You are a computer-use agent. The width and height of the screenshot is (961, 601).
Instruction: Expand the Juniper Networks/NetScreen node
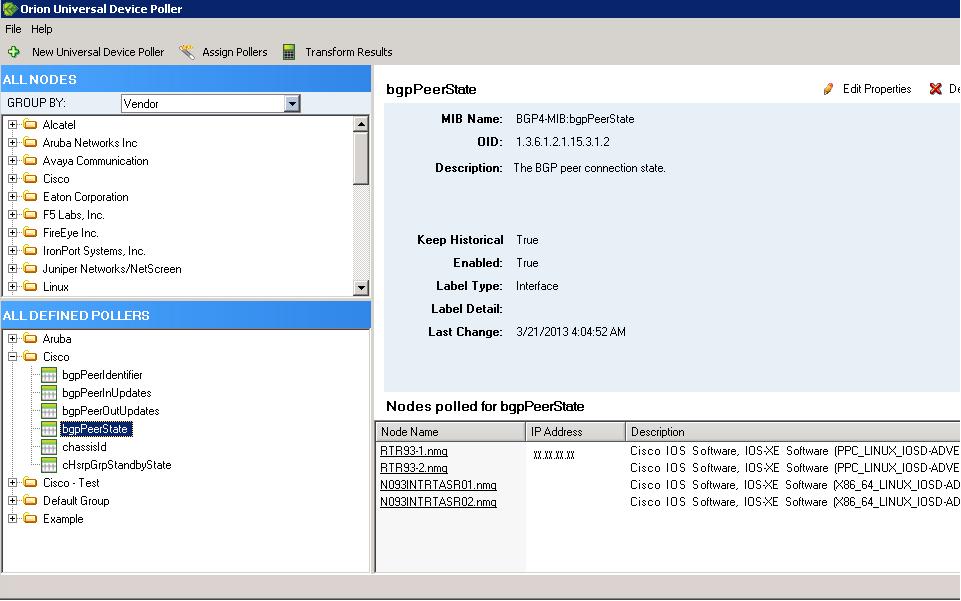pyautogui.click(x=12, y=268)
